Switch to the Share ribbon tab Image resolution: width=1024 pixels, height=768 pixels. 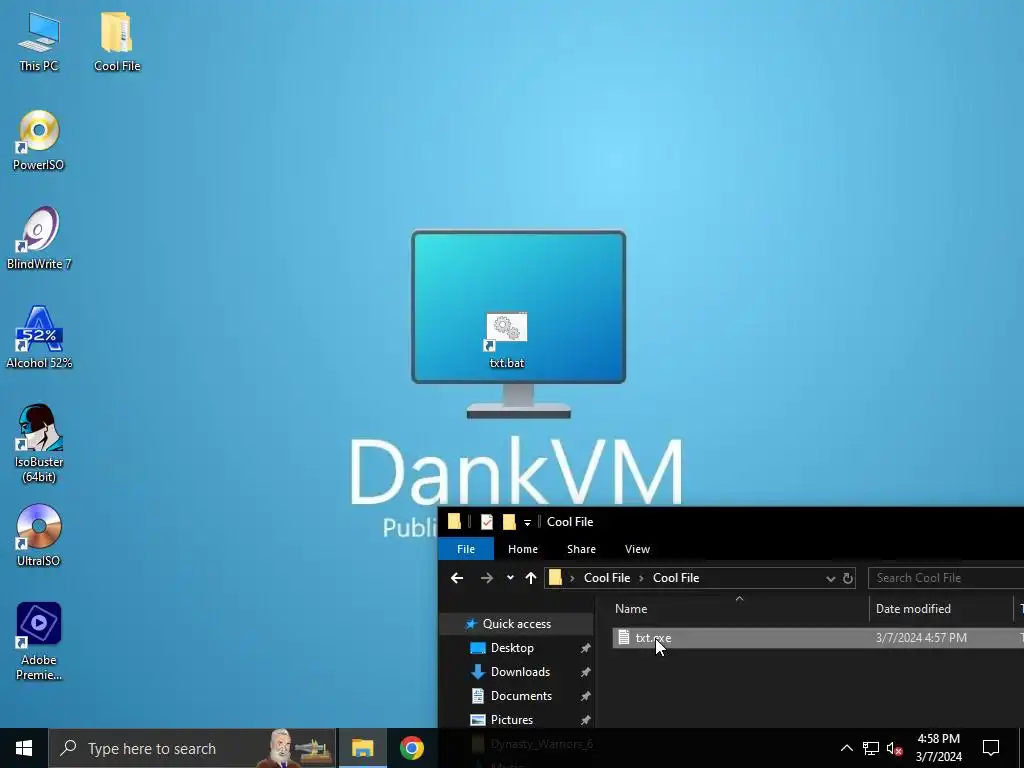[x=581, y=549]
